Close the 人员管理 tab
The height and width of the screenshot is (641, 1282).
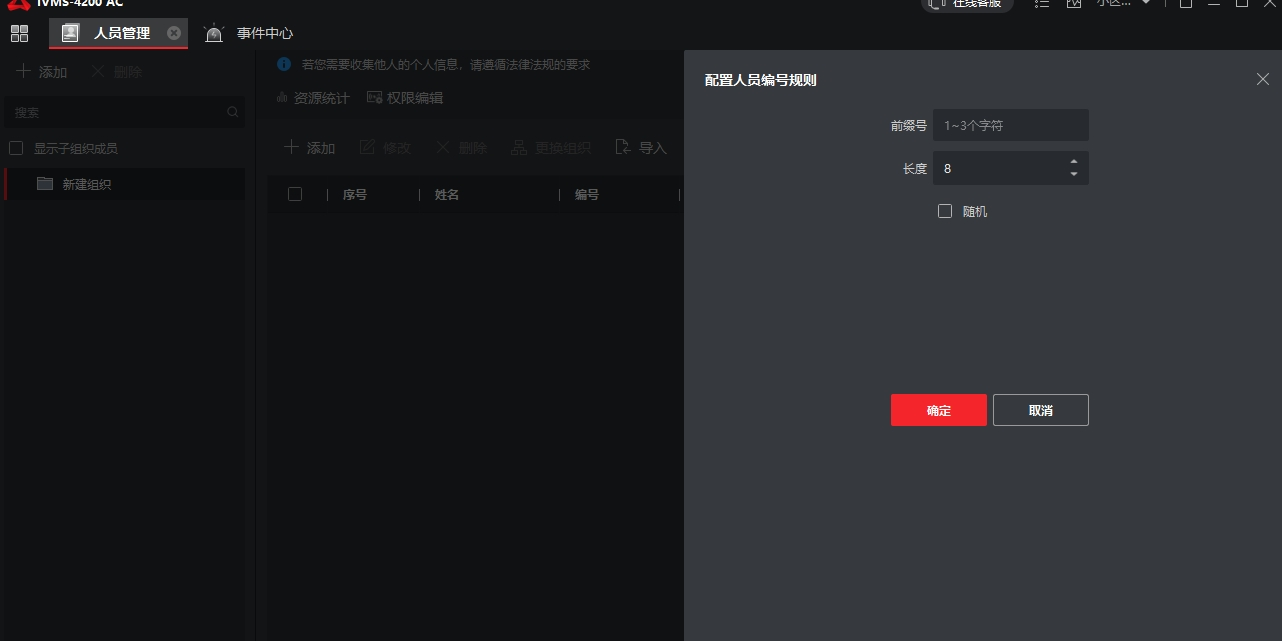point(174,33)
